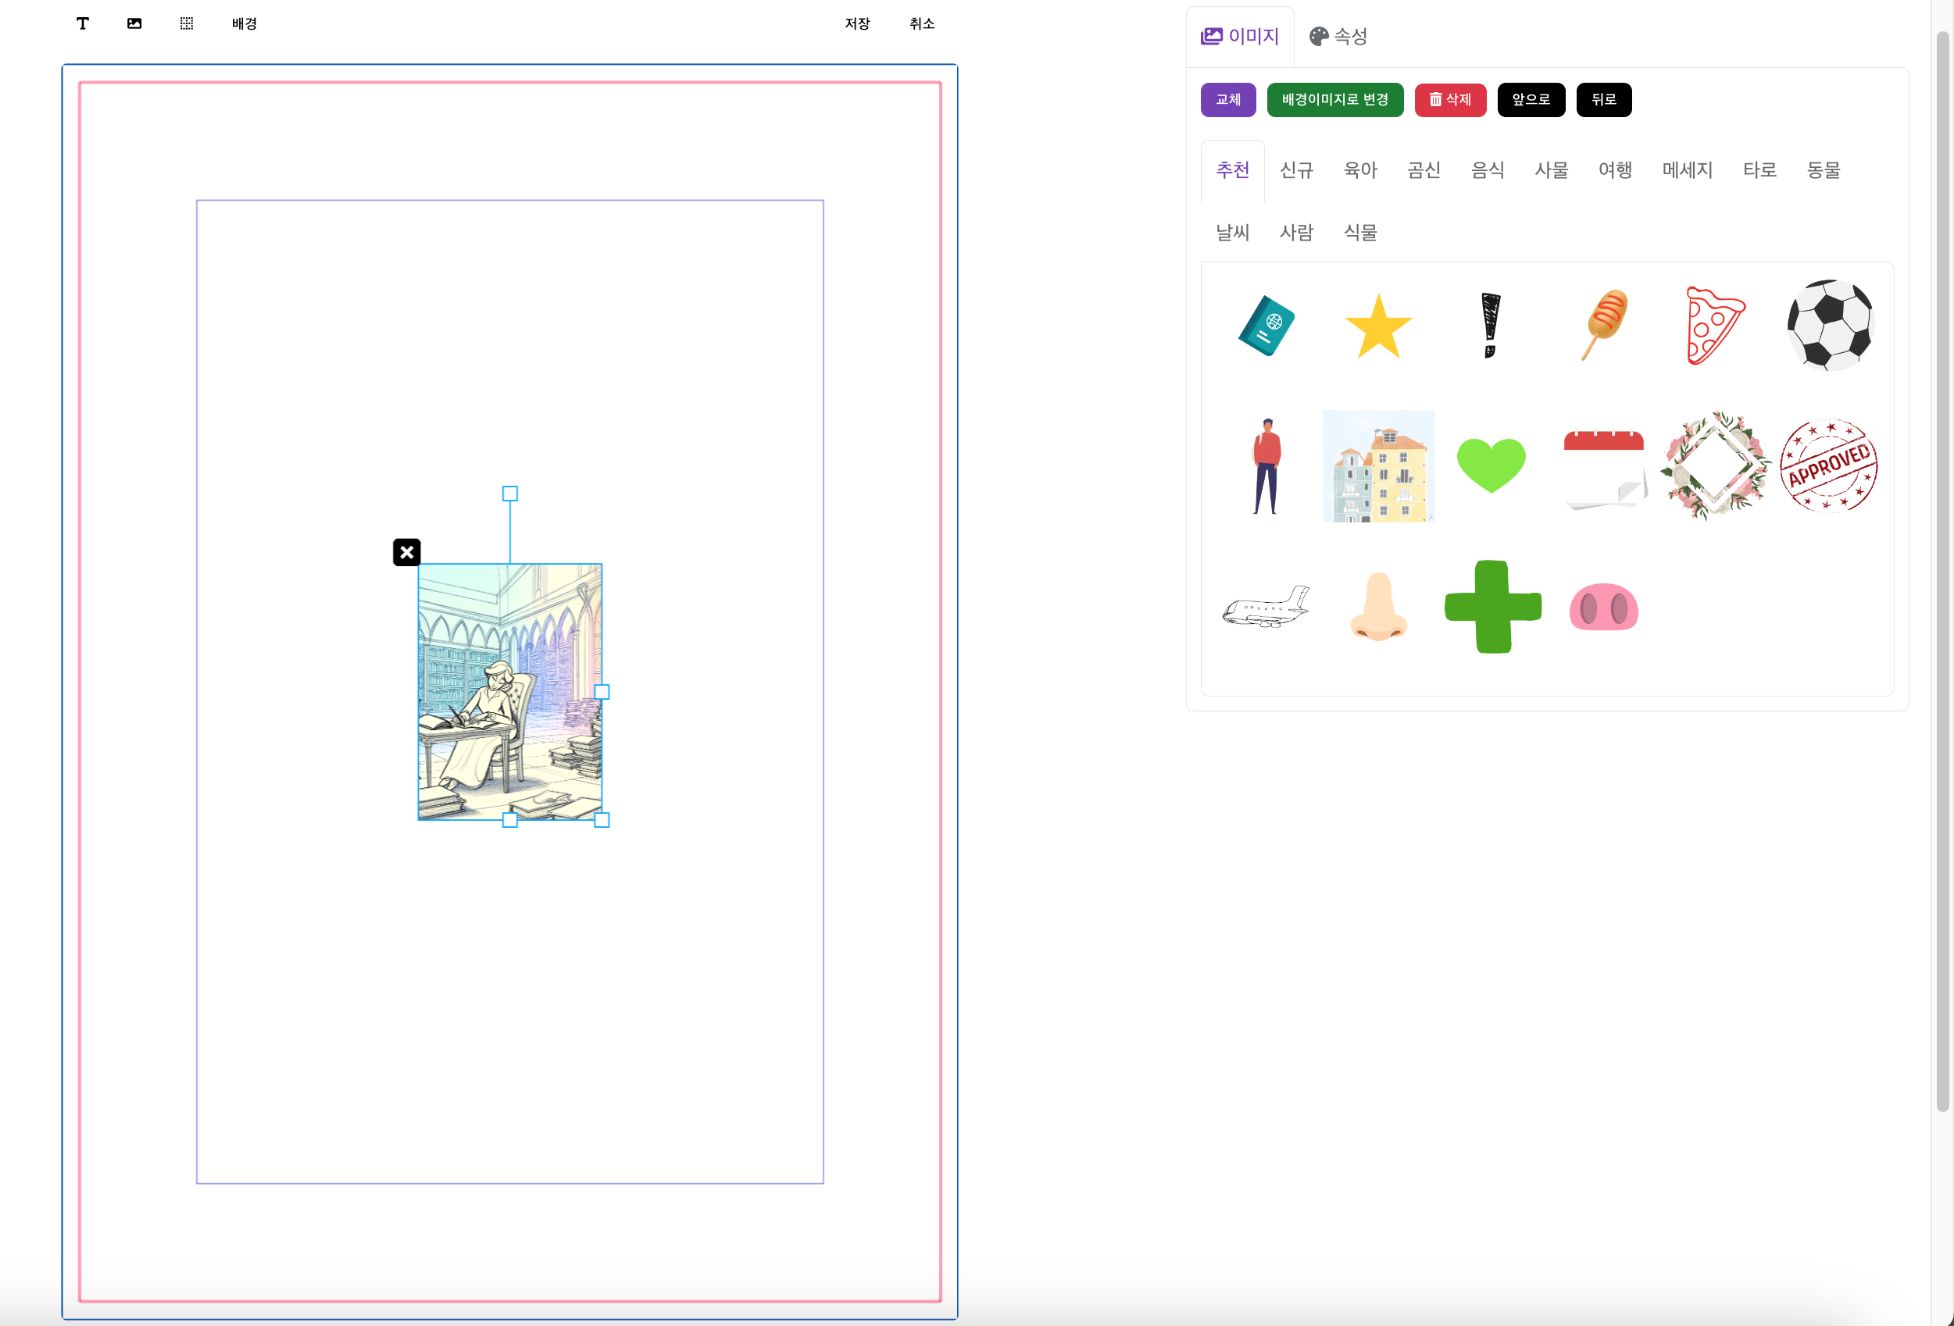Open the 음식 food category tab
Viewport: 1954px width, 1326px height.
[1487, 170]
